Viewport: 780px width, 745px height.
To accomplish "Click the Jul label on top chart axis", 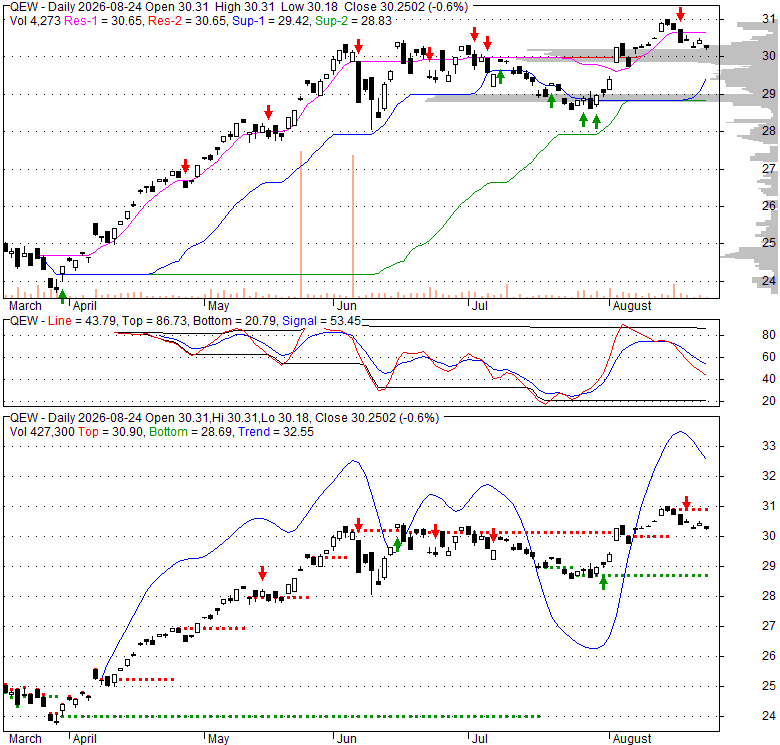I will (x=480, y=306).
